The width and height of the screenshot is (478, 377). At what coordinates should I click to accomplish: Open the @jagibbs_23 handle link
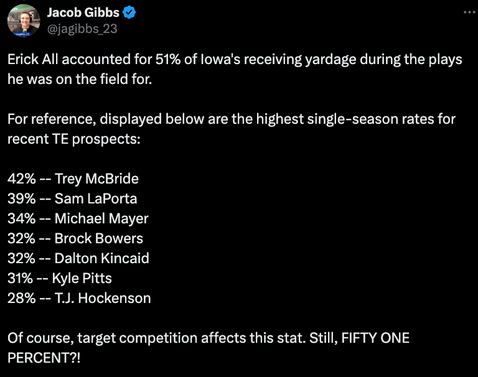82,29
